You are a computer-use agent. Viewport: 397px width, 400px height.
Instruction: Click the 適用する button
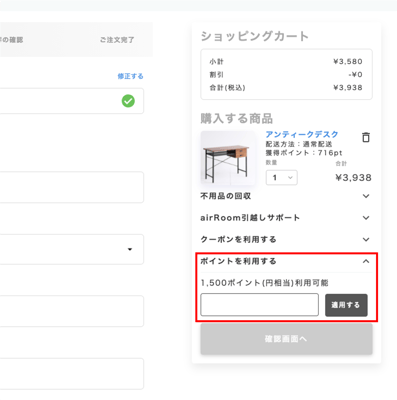point(346,305)
